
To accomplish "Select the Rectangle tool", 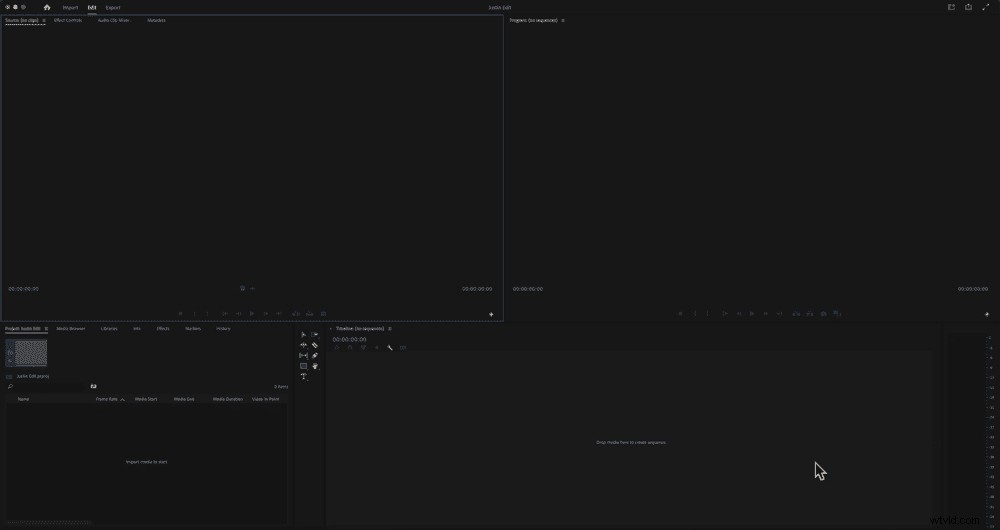I will pyautogui.click(x=304, y=366).
